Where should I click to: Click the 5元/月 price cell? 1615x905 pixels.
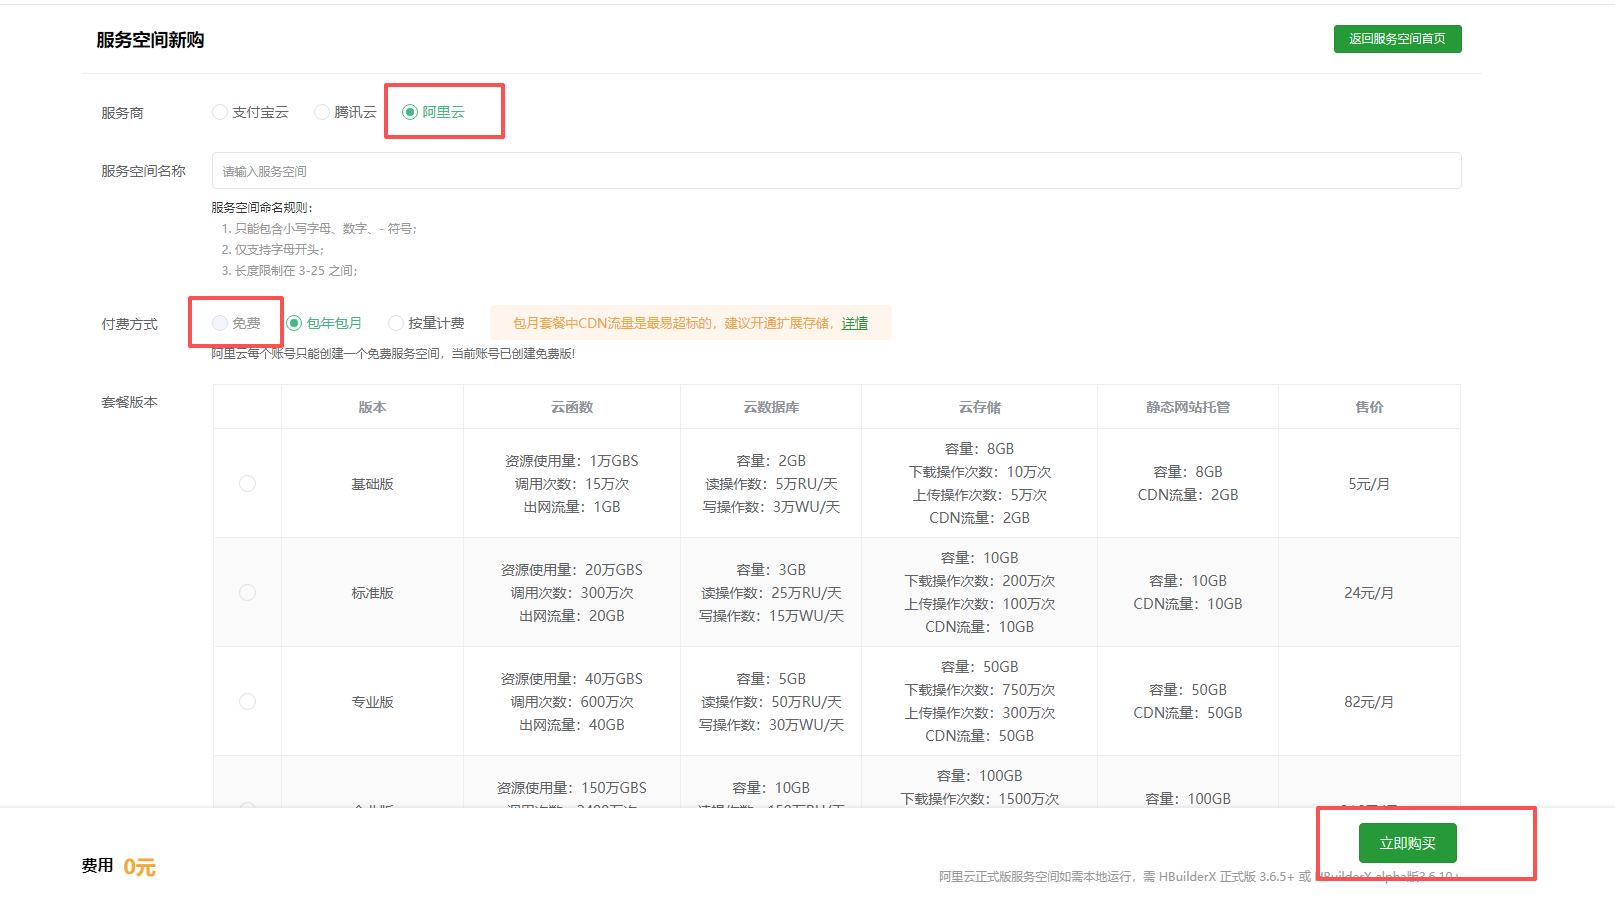coord(1368,484)
